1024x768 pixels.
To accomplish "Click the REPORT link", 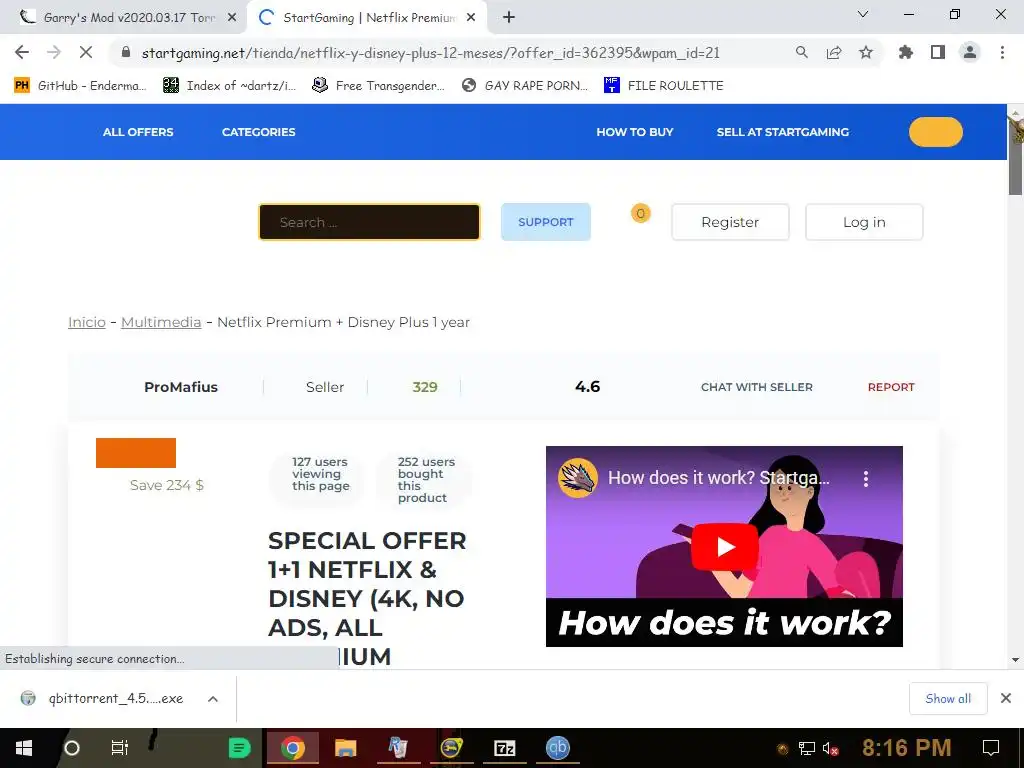I will point(891,387).
